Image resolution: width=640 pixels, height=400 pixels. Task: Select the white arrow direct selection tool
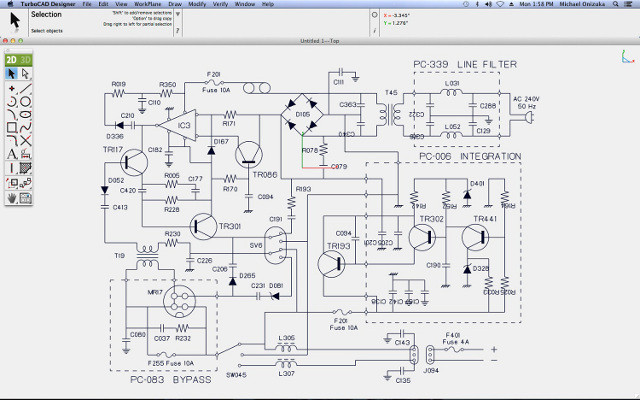25,73
